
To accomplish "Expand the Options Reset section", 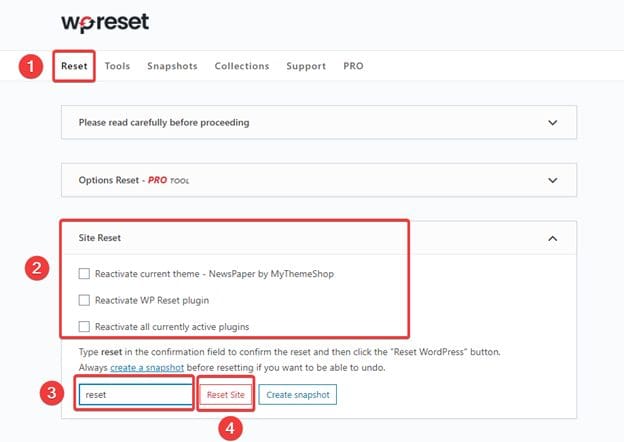I will 553,181.
